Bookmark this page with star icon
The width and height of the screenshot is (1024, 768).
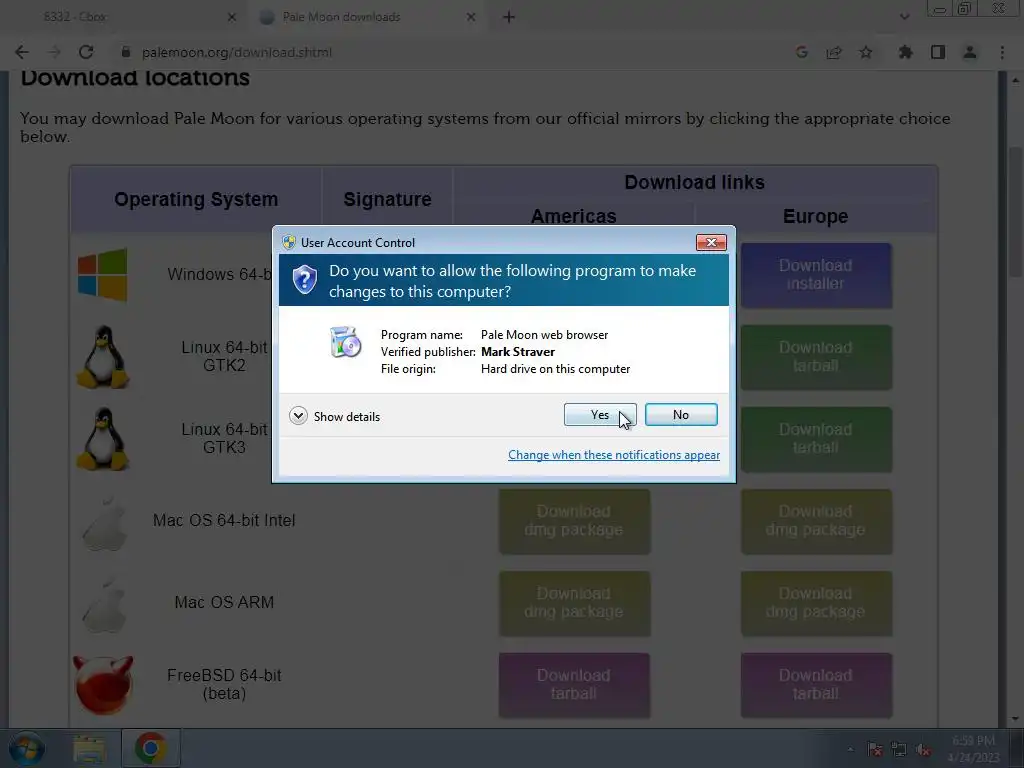pyautogui.click(x=866, y=52)
